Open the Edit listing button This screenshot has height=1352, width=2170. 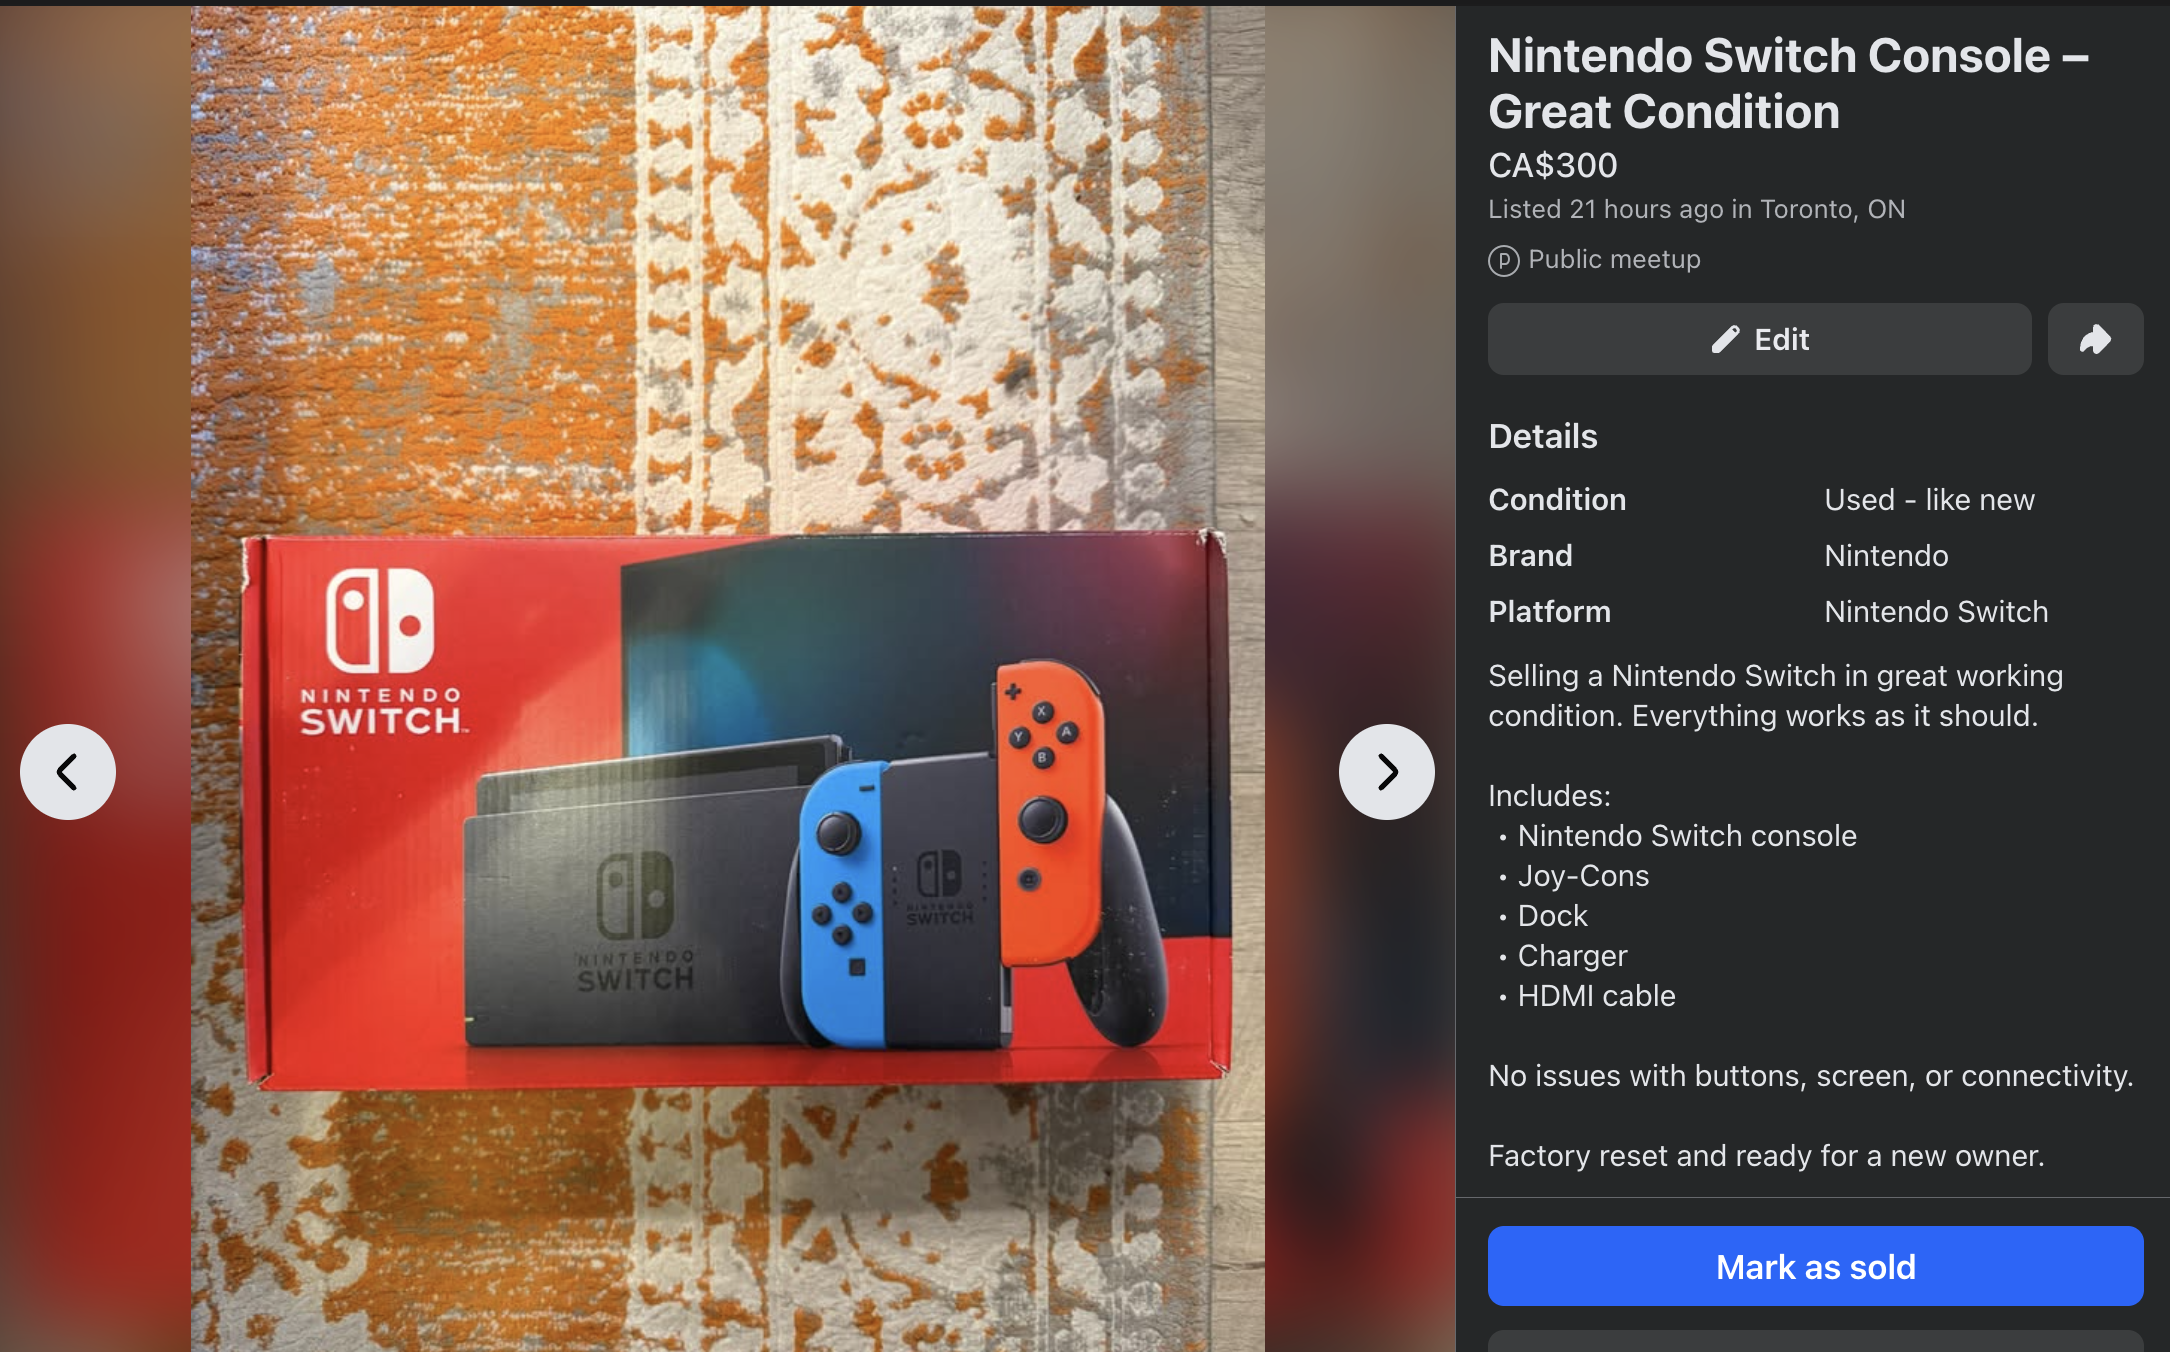[x=1759, y=339]
